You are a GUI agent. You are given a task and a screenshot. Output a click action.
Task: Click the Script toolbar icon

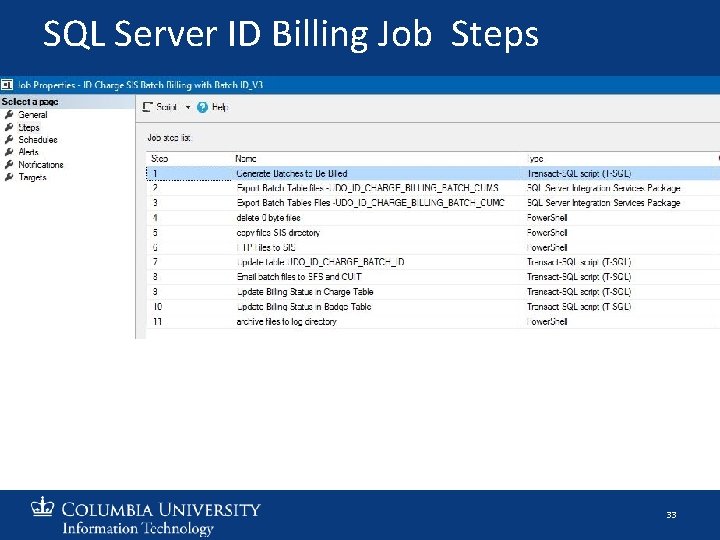coord(147,107)
